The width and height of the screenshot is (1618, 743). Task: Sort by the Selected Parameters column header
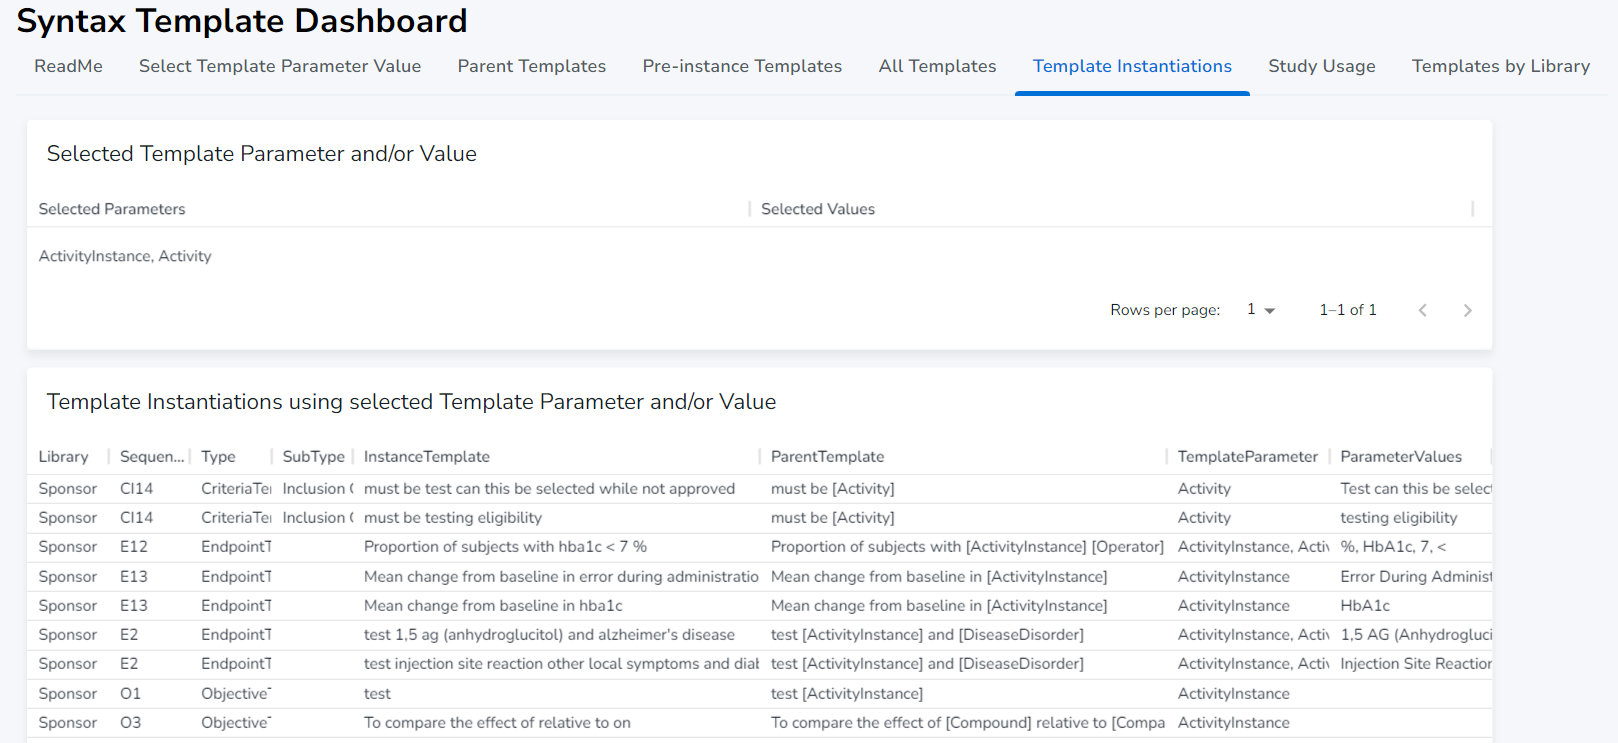pos(112,209)
